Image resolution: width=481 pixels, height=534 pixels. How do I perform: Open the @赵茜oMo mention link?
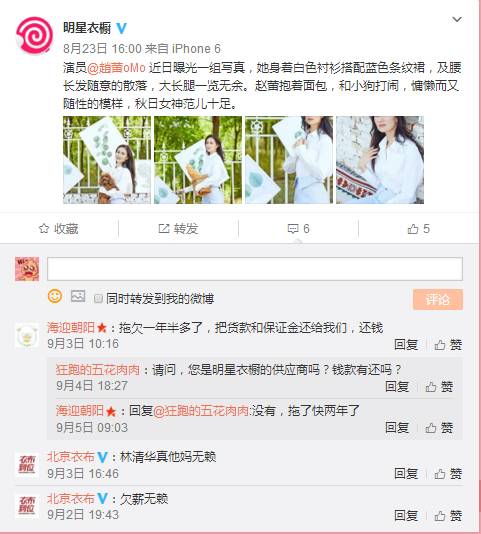coord(117,68)
